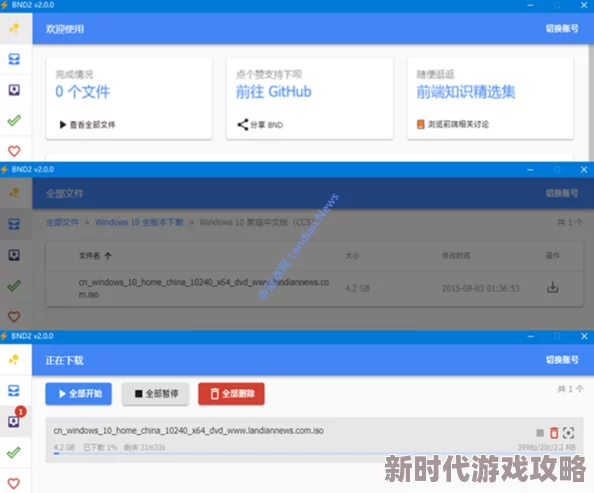The width and height of the screenshot is (594, 493).
Task: Click 修改时间 column header
Action: point(456,256)
